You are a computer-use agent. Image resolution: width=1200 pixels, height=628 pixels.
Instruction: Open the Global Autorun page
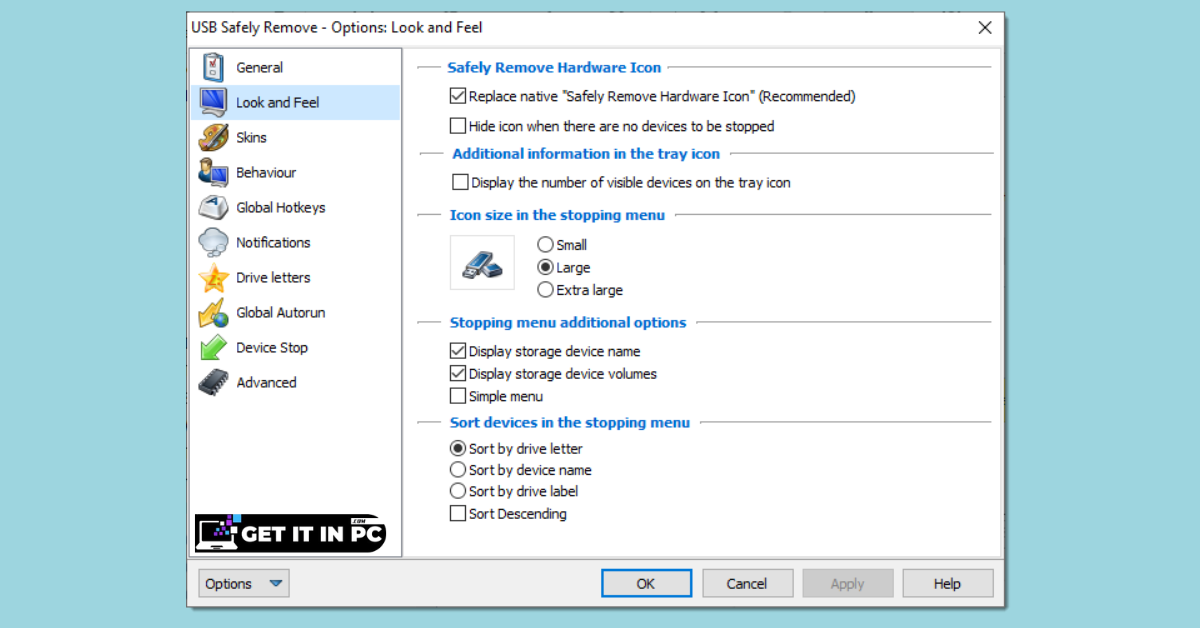click(295, 312)
